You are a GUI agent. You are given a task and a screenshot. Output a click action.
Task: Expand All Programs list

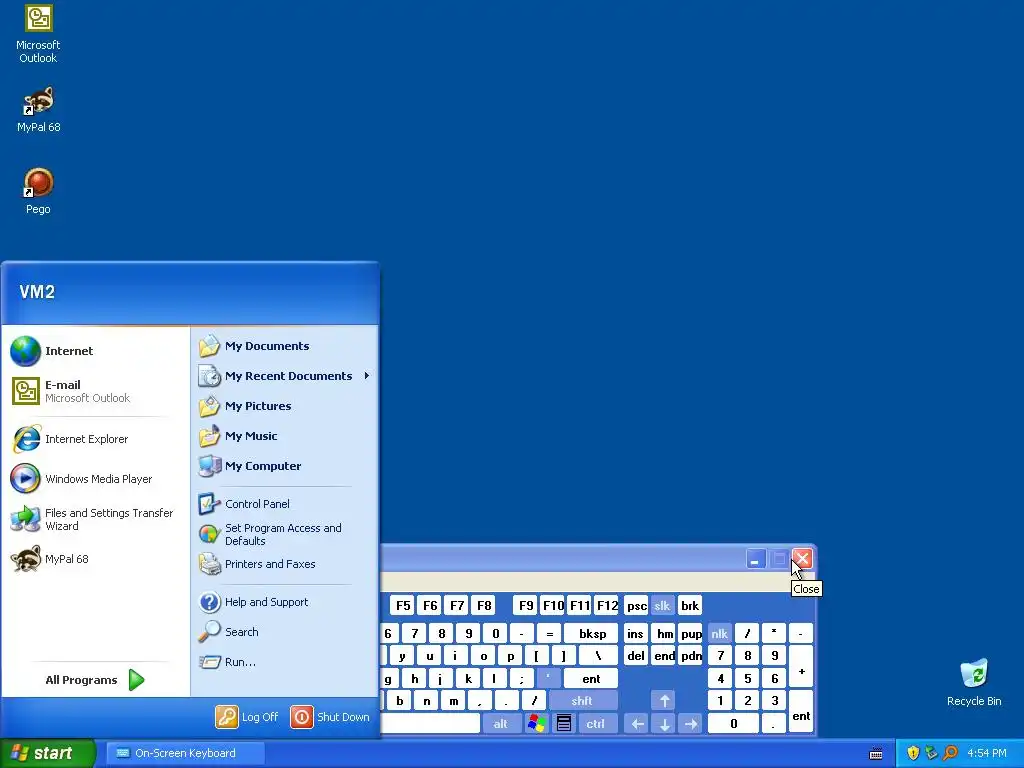pyautogui.click(x=96, y=680)
